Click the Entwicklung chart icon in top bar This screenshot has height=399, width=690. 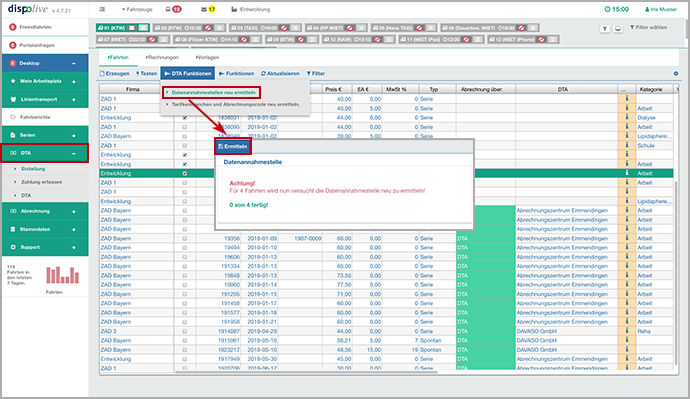pyautogui.click(x=234, y=9)
